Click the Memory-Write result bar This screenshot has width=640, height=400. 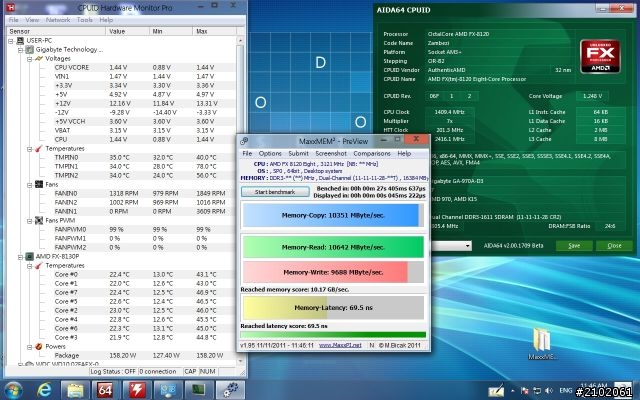(x=333, y=272)
